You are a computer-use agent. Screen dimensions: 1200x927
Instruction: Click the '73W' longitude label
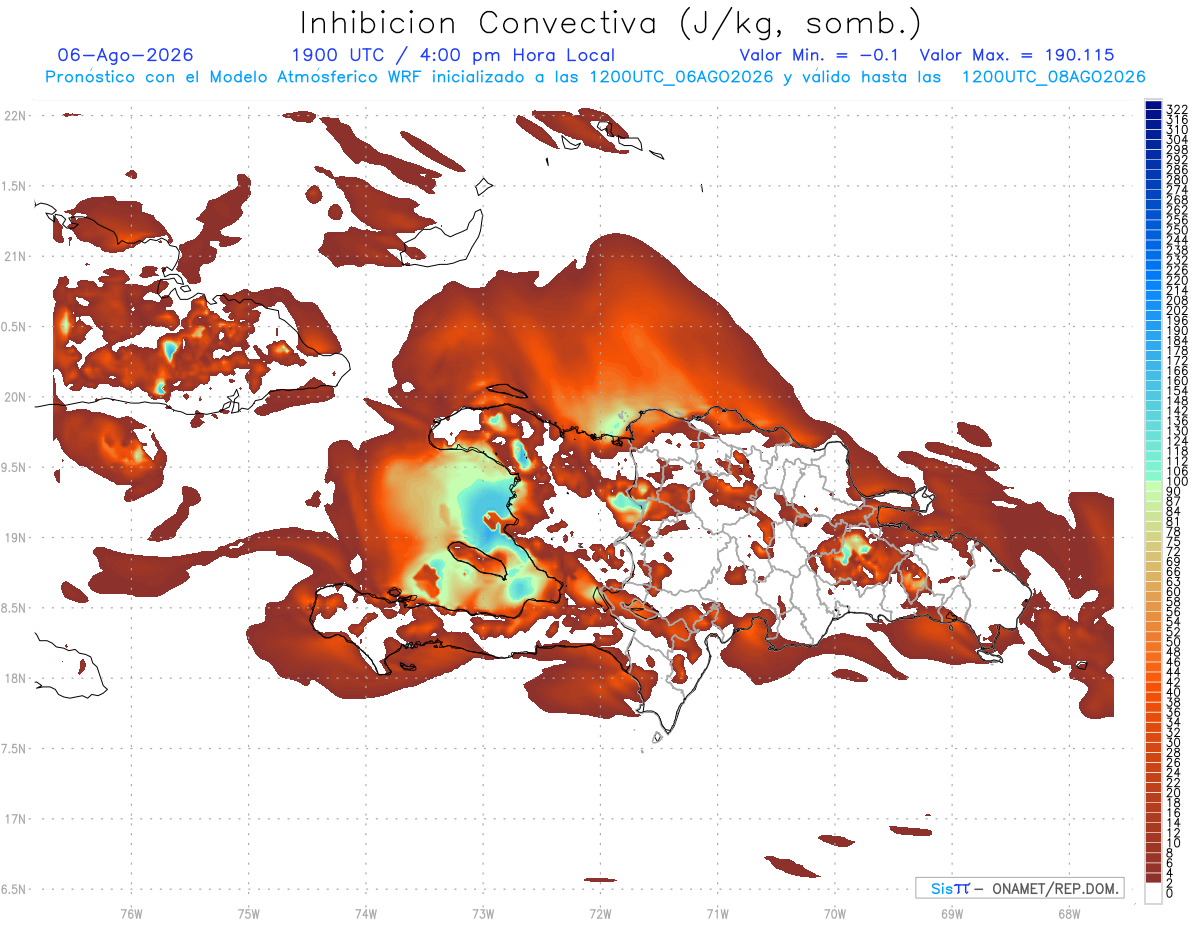483,913
